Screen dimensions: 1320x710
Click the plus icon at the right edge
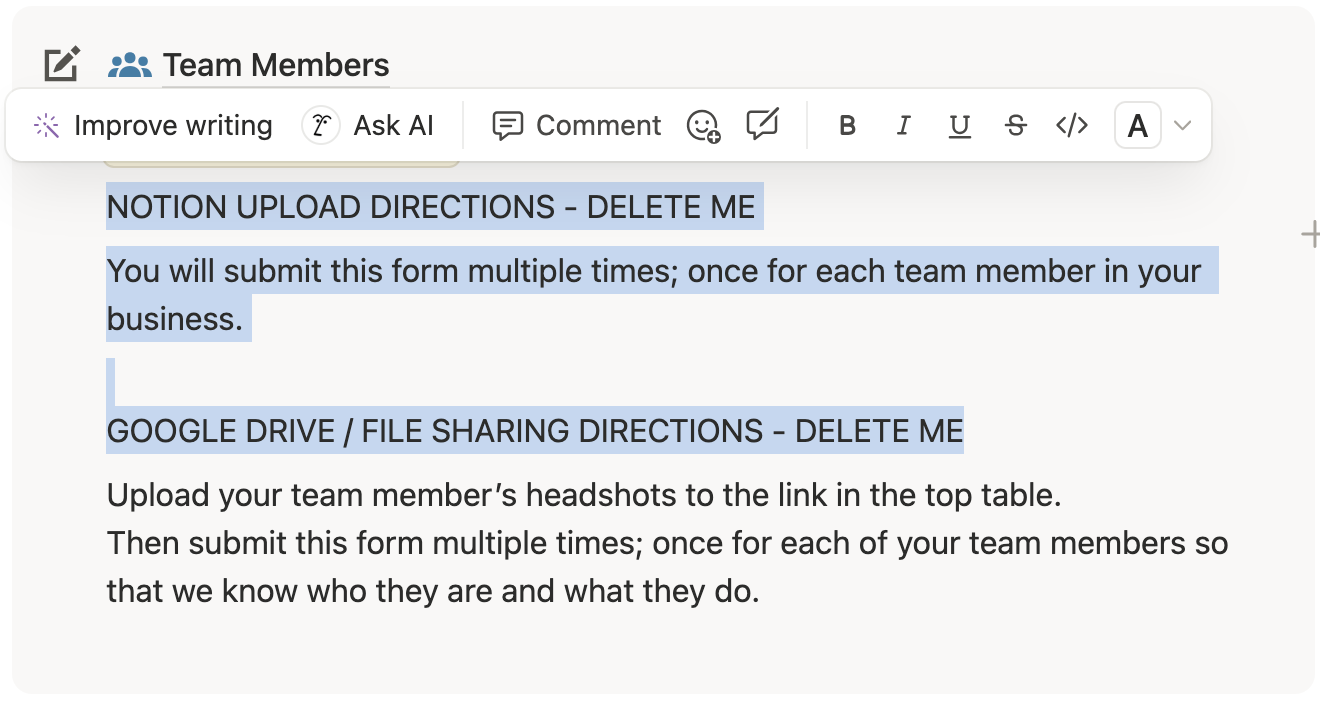[x=1310, y=235]
